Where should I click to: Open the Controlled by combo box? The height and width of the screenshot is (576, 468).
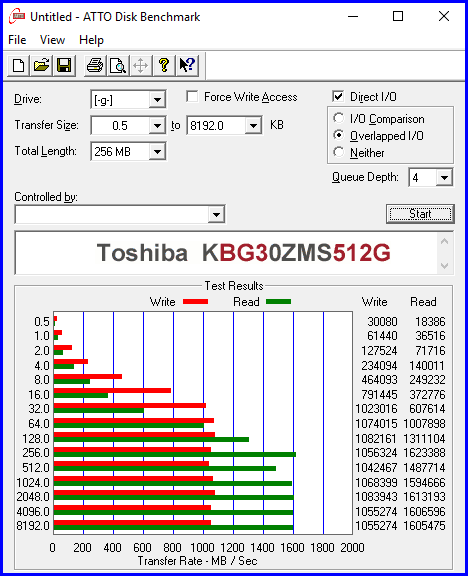120,215
